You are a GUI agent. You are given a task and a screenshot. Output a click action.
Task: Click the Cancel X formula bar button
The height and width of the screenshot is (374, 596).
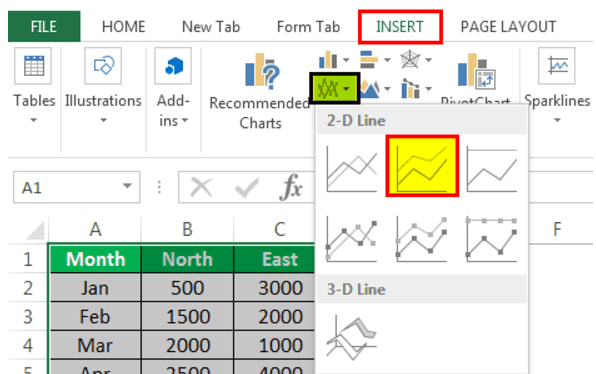point(201,187)
